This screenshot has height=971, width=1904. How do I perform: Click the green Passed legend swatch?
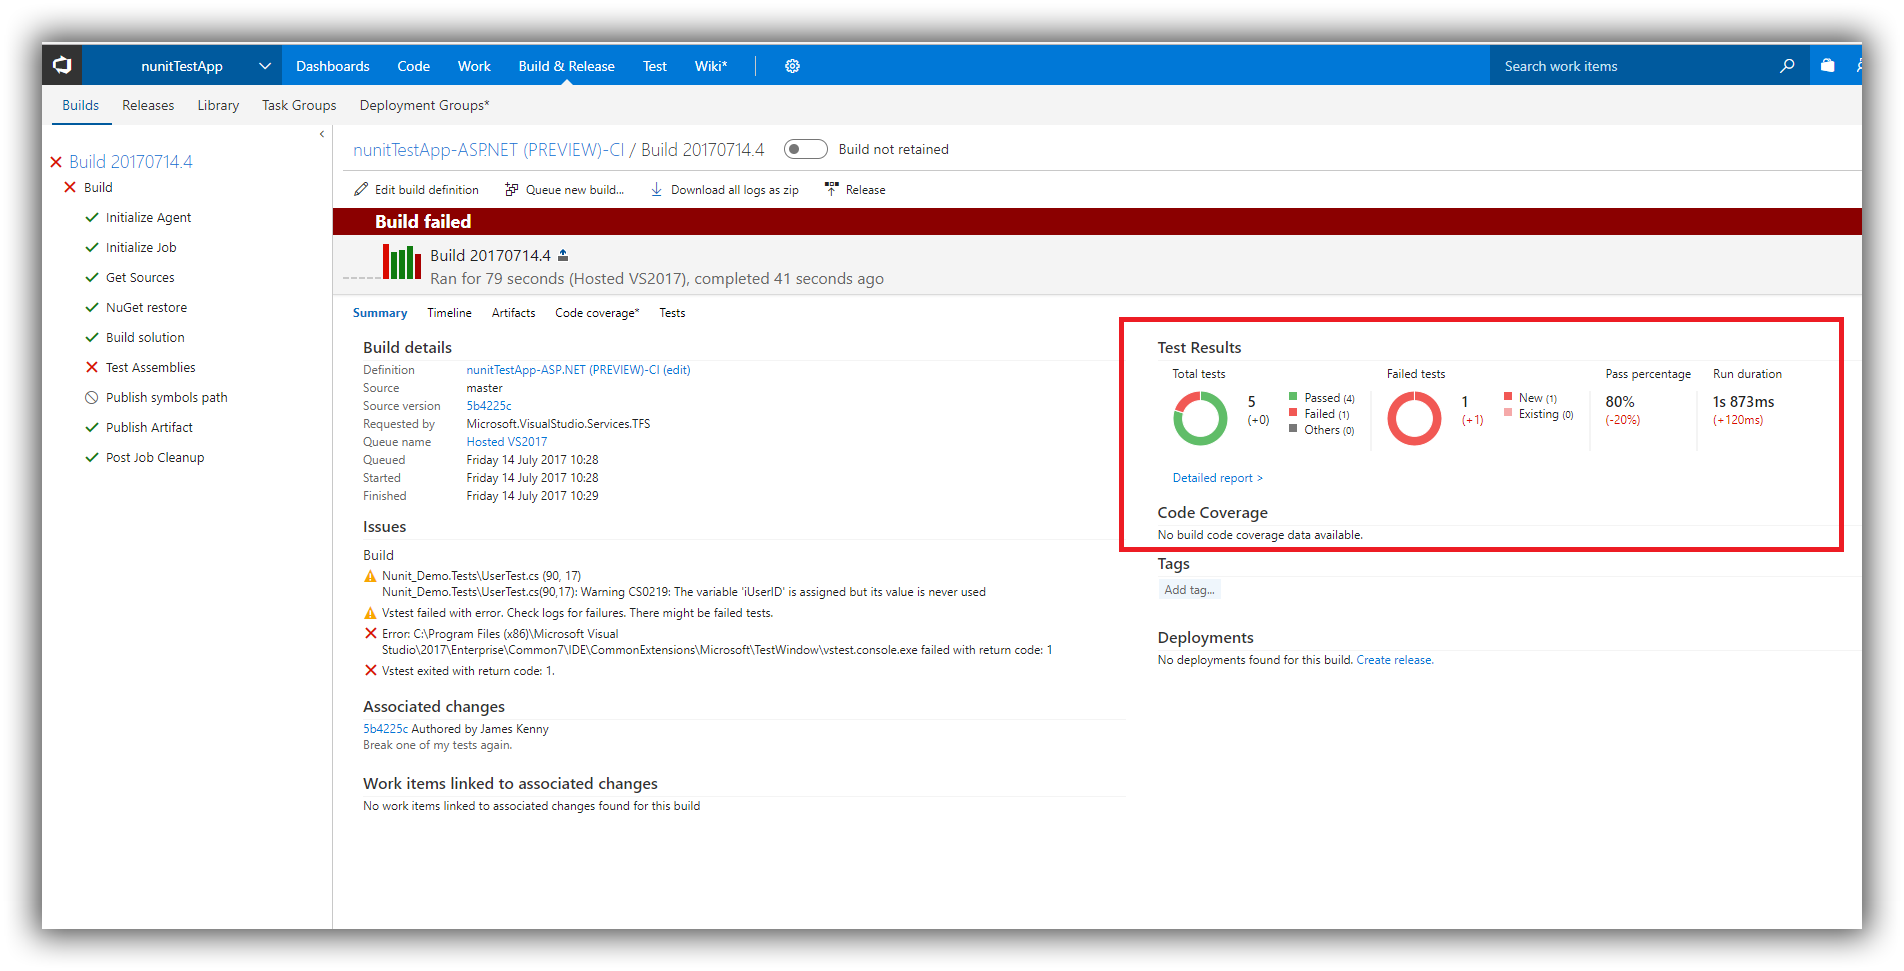click(x=1293, y=396)
